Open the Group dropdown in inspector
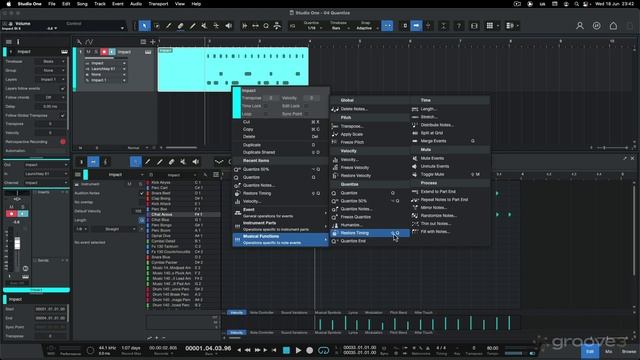Viewport: 640px width, 360px height. click(x=51, y=70)
